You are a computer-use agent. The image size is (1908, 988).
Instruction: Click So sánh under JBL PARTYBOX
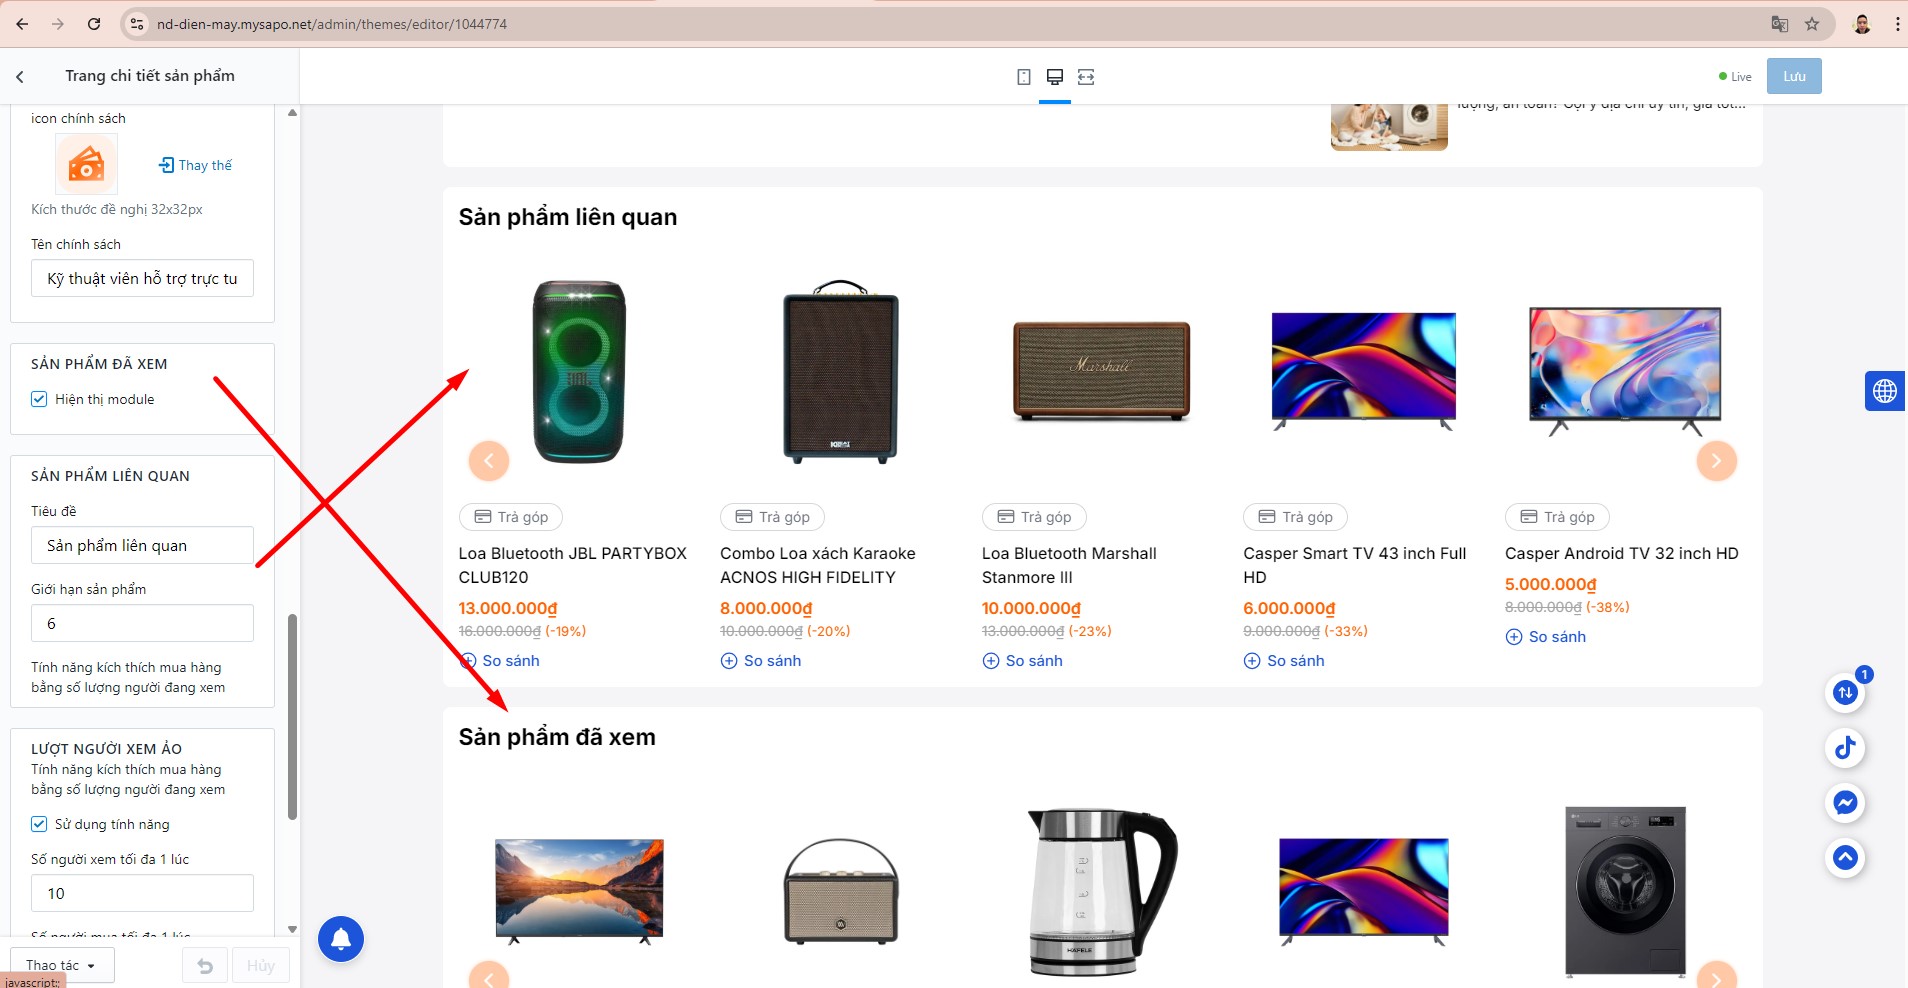500,661
